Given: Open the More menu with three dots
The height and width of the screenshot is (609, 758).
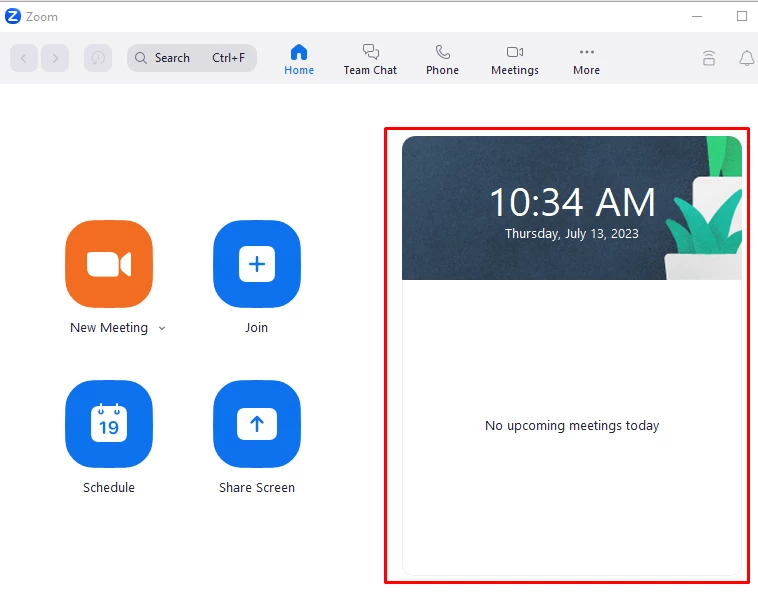Looking at the screenshot, I should click(586, 59).
